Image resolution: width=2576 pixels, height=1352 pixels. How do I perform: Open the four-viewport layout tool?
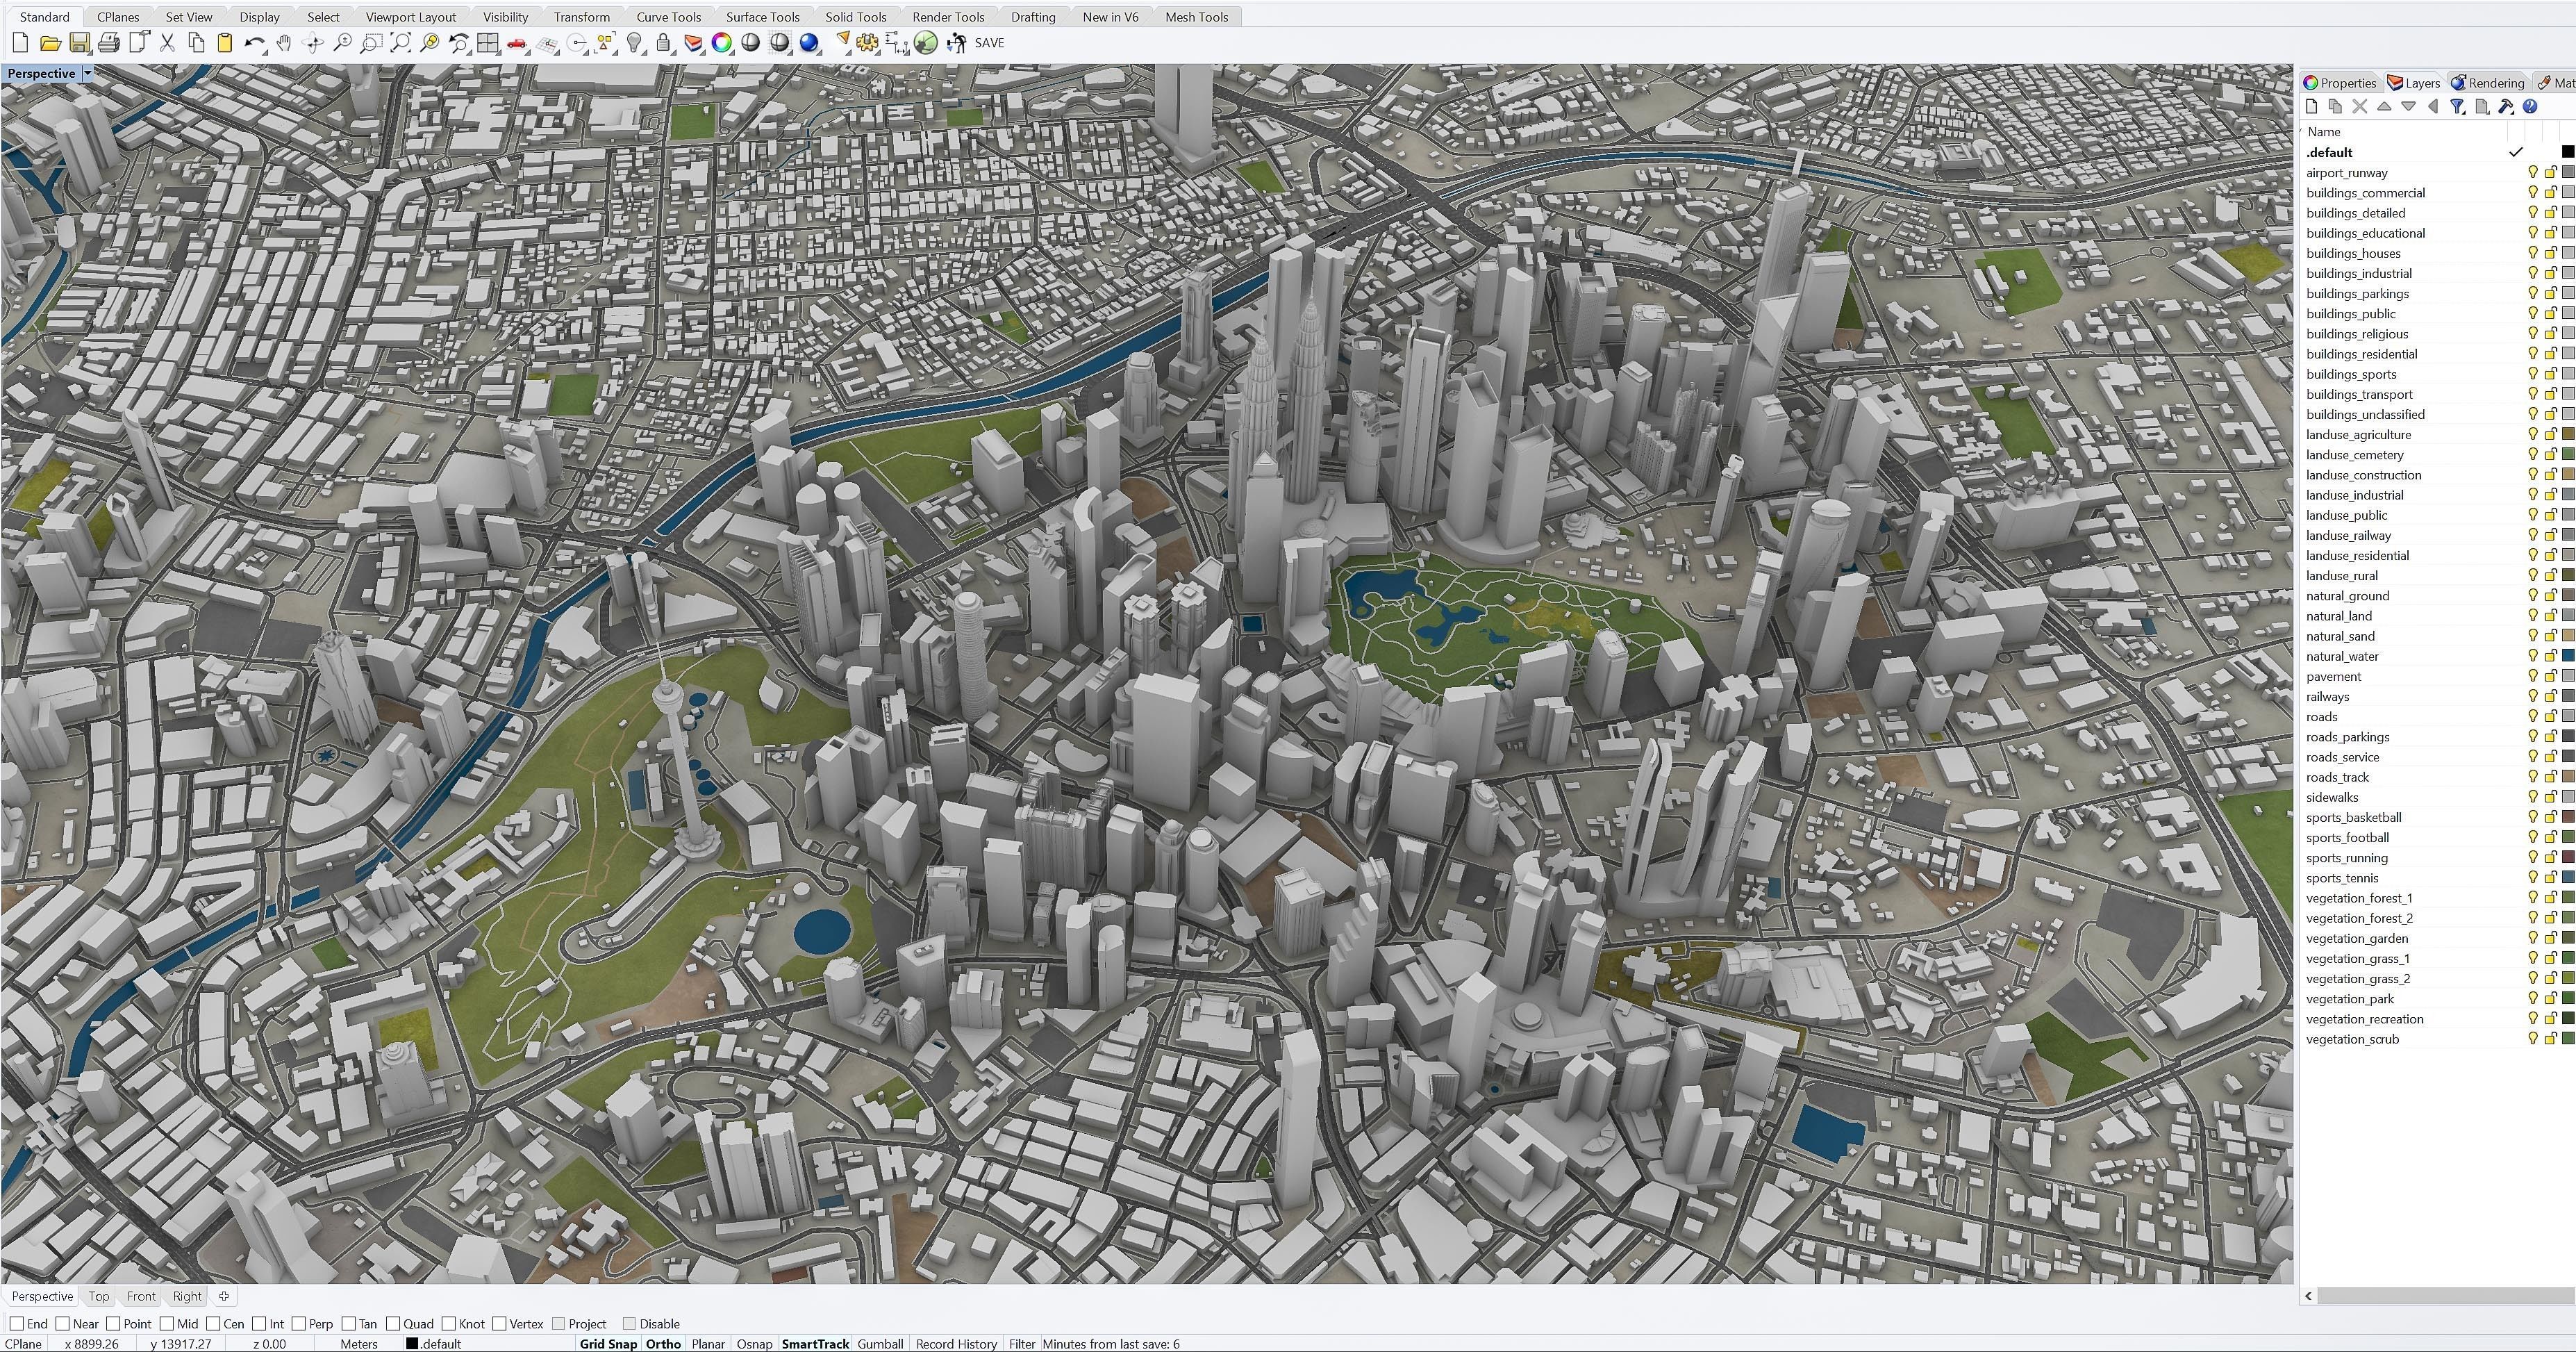tap(488, 42)
